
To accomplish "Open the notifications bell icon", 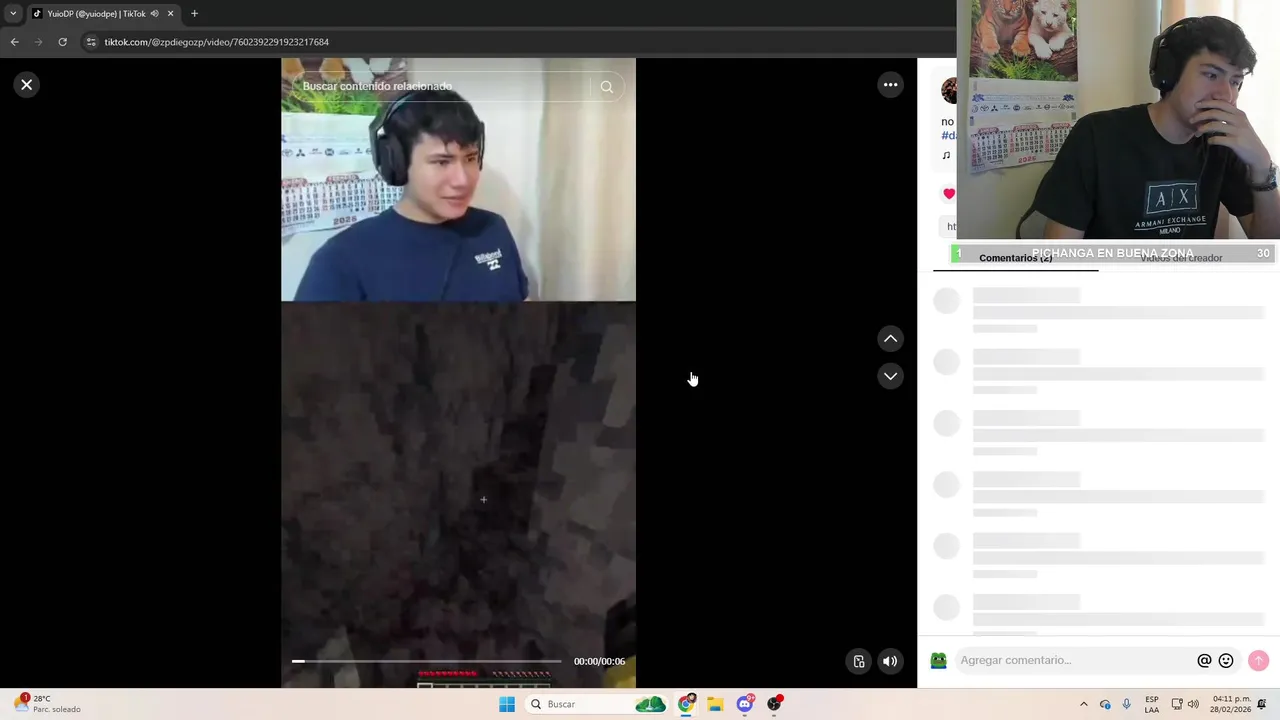I will click(x=1262, y=704).
